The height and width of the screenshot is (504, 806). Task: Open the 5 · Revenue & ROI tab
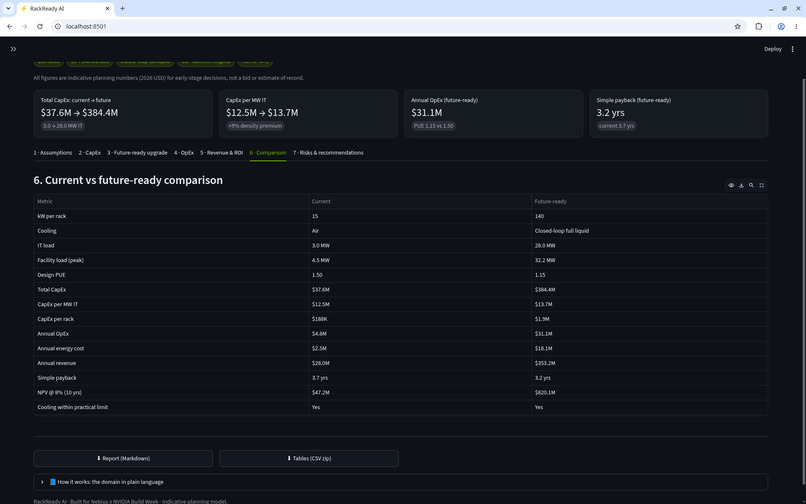222,153
